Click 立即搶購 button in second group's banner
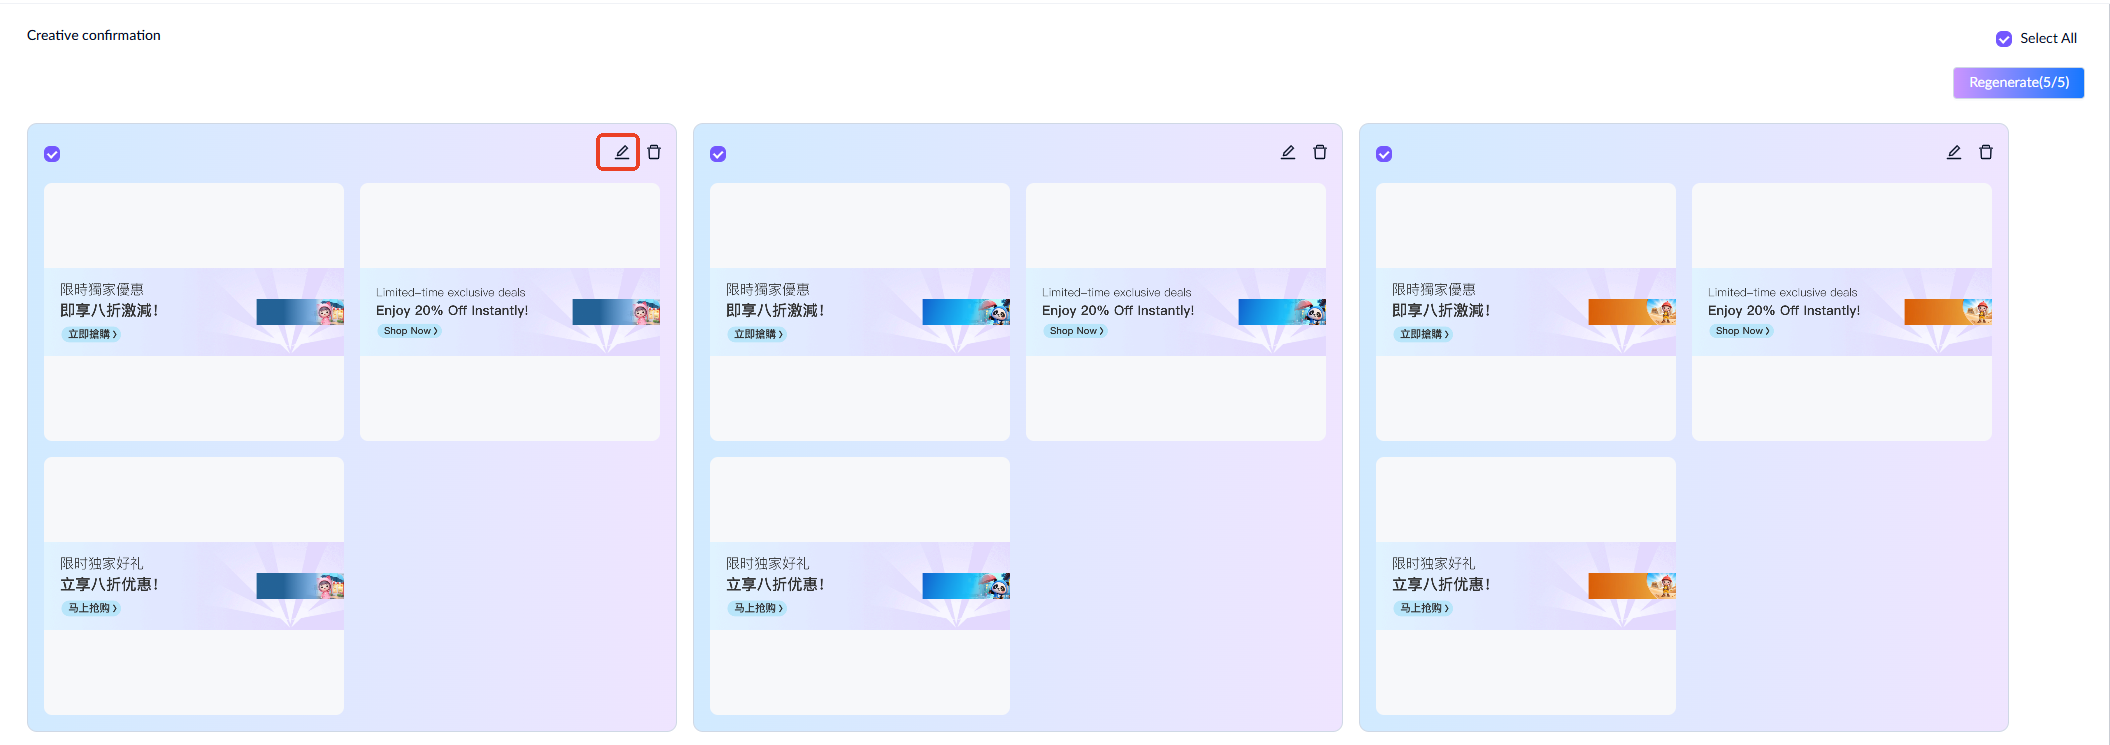Screen dimensions: 2110x745 pyautogui.click(x=758, y=334)
